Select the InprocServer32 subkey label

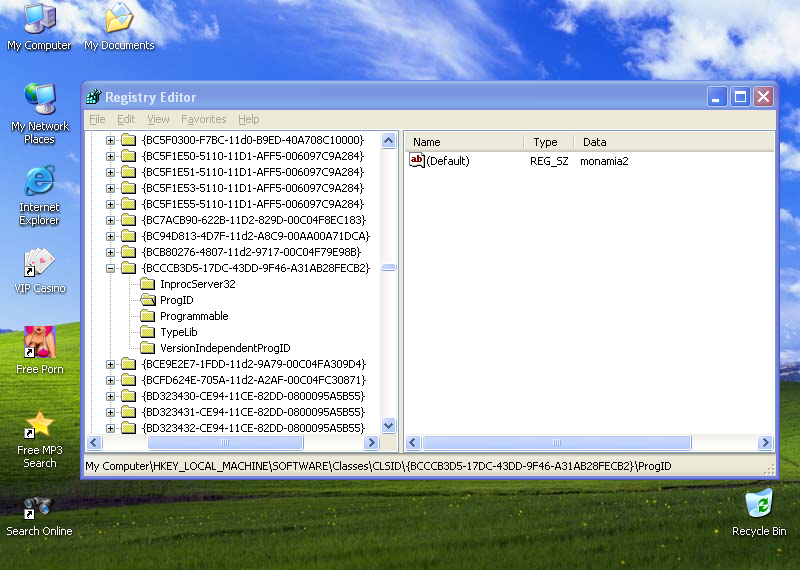coord(198,284)
